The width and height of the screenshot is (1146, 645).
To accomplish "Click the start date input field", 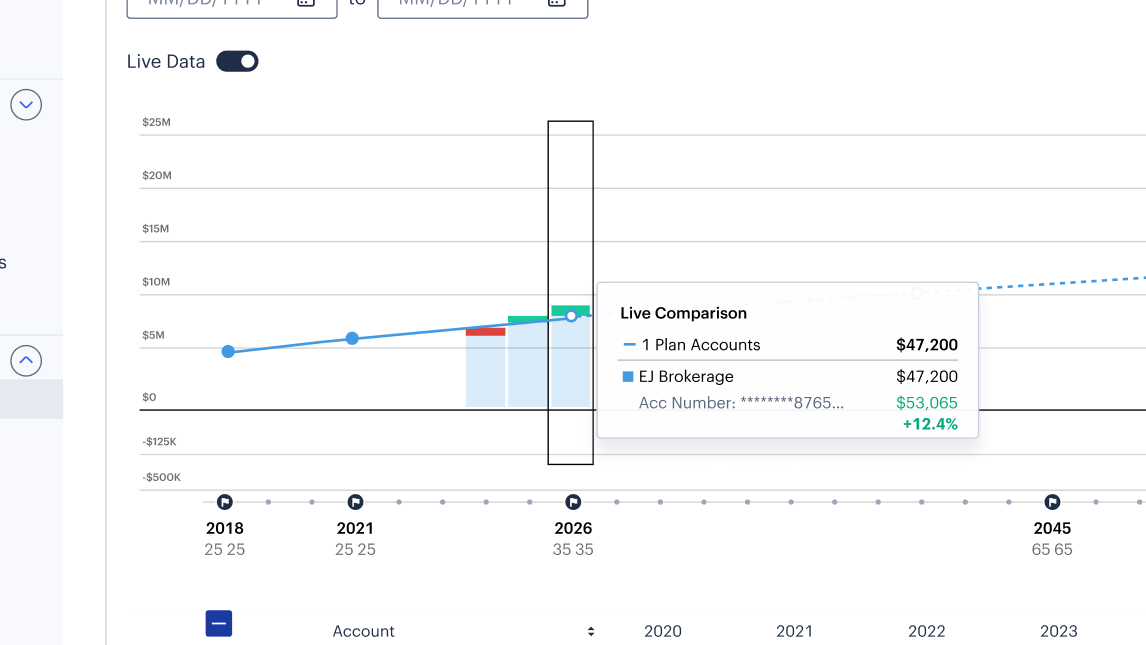I will 232,6.
